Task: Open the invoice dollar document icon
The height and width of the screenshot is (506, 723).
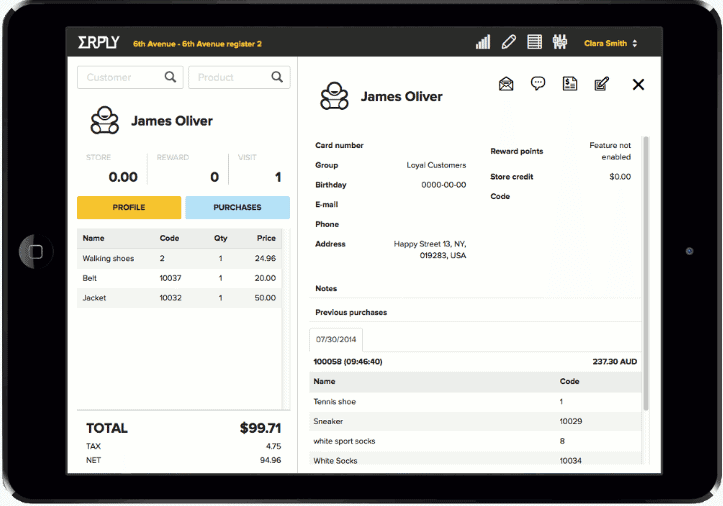Action: (569, 83)
